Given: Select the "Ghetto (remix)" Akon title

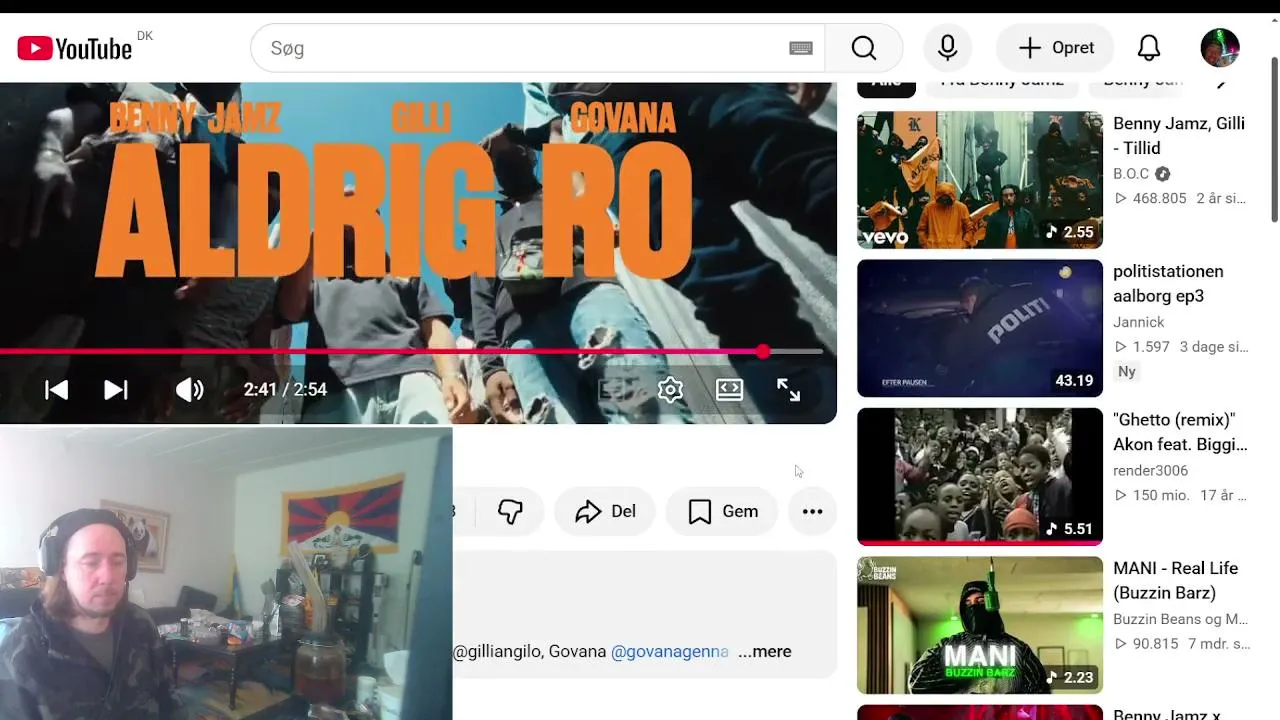Looking at the screenshot, I should [1180, 432].
